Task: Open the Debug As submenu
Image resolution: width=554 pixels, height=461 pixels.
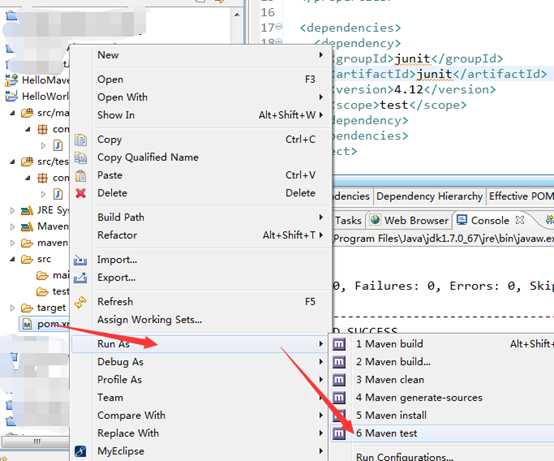Action: (x=201, y=362)
